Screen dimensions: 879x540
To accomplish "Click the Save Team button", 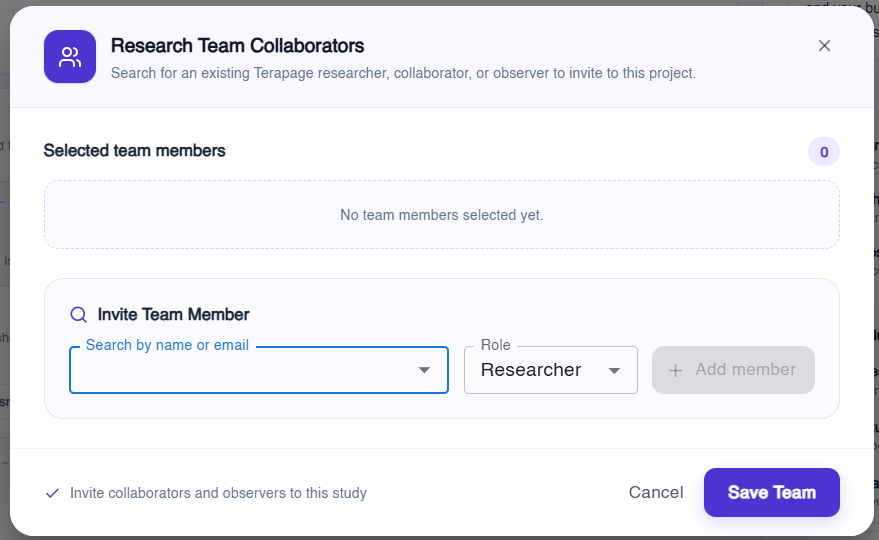I will pos(771,492).
